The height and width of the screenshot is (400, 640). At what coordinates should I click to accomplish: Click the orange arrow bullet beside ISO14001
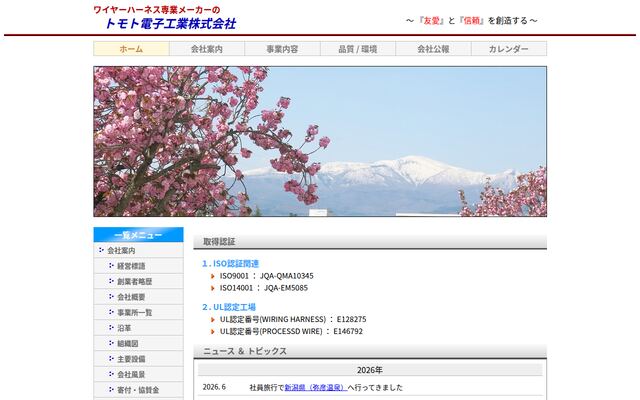pyautogui.click(x=213, y=288)
